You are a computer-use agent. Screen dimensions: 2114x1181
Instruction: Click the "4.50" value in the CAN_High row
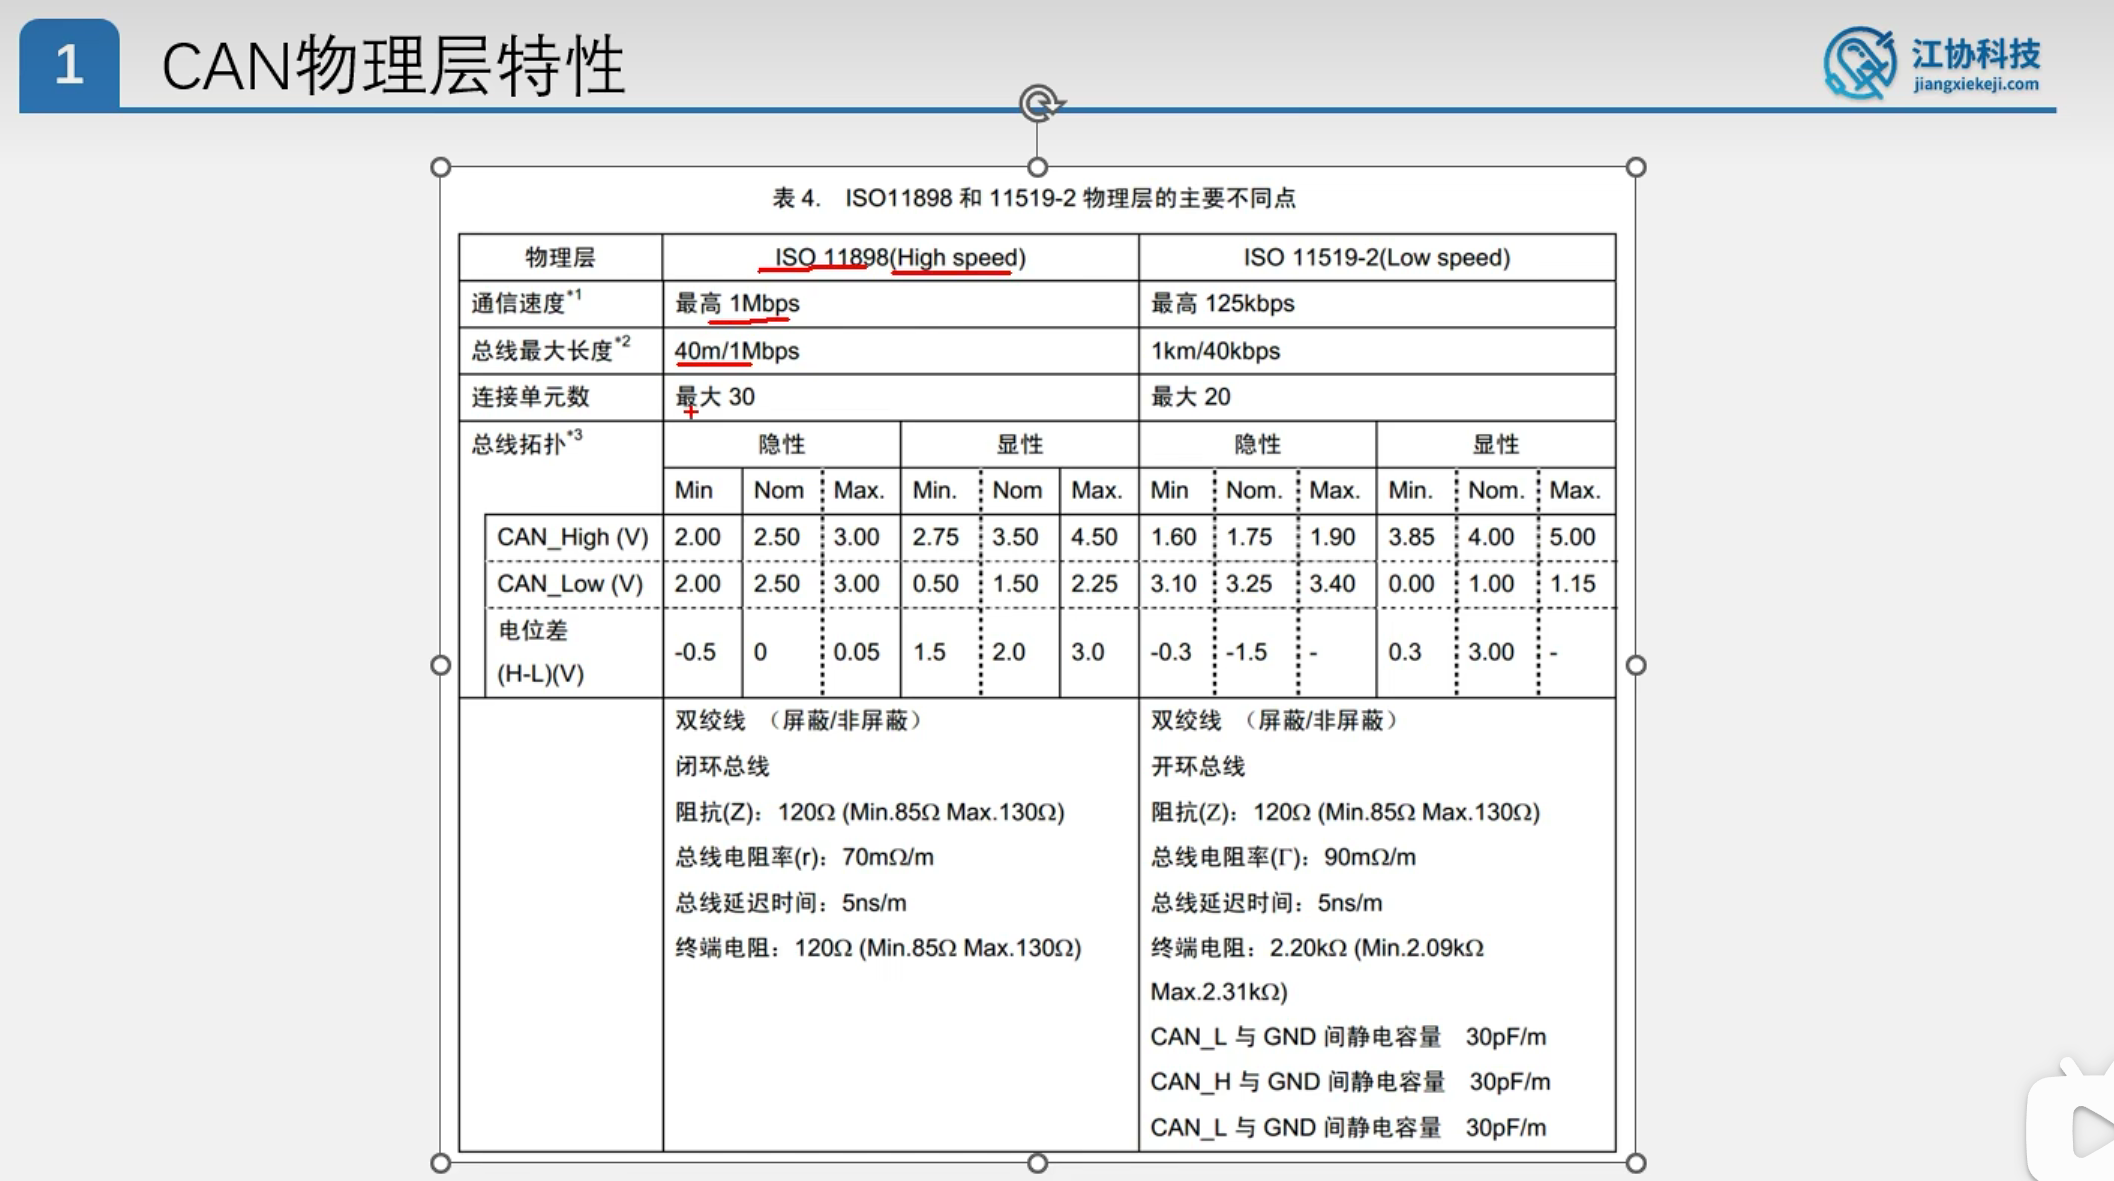pyautogui.click(x=1094, y=537)
